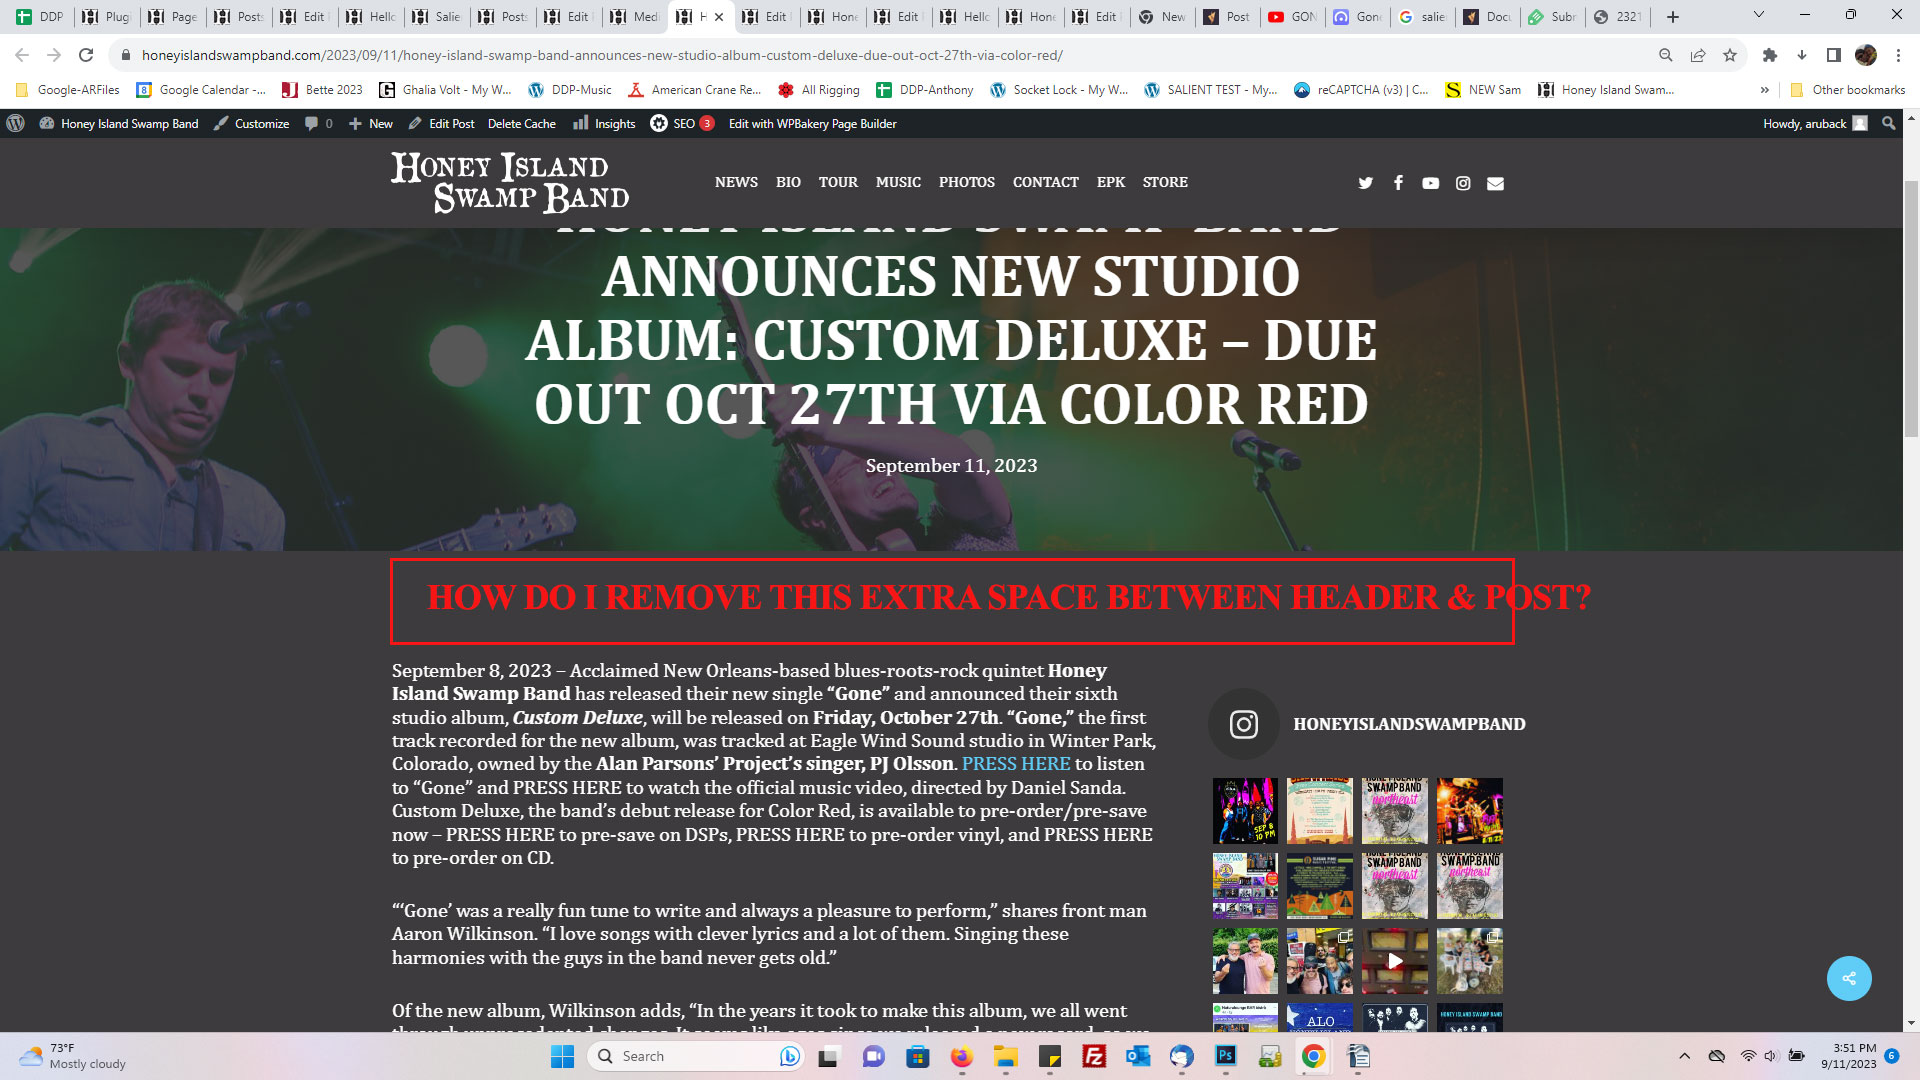Viewport: 1920px width, 1080px height.
Task: Open tab search dropdown arrow
Action: point(1759,15)
